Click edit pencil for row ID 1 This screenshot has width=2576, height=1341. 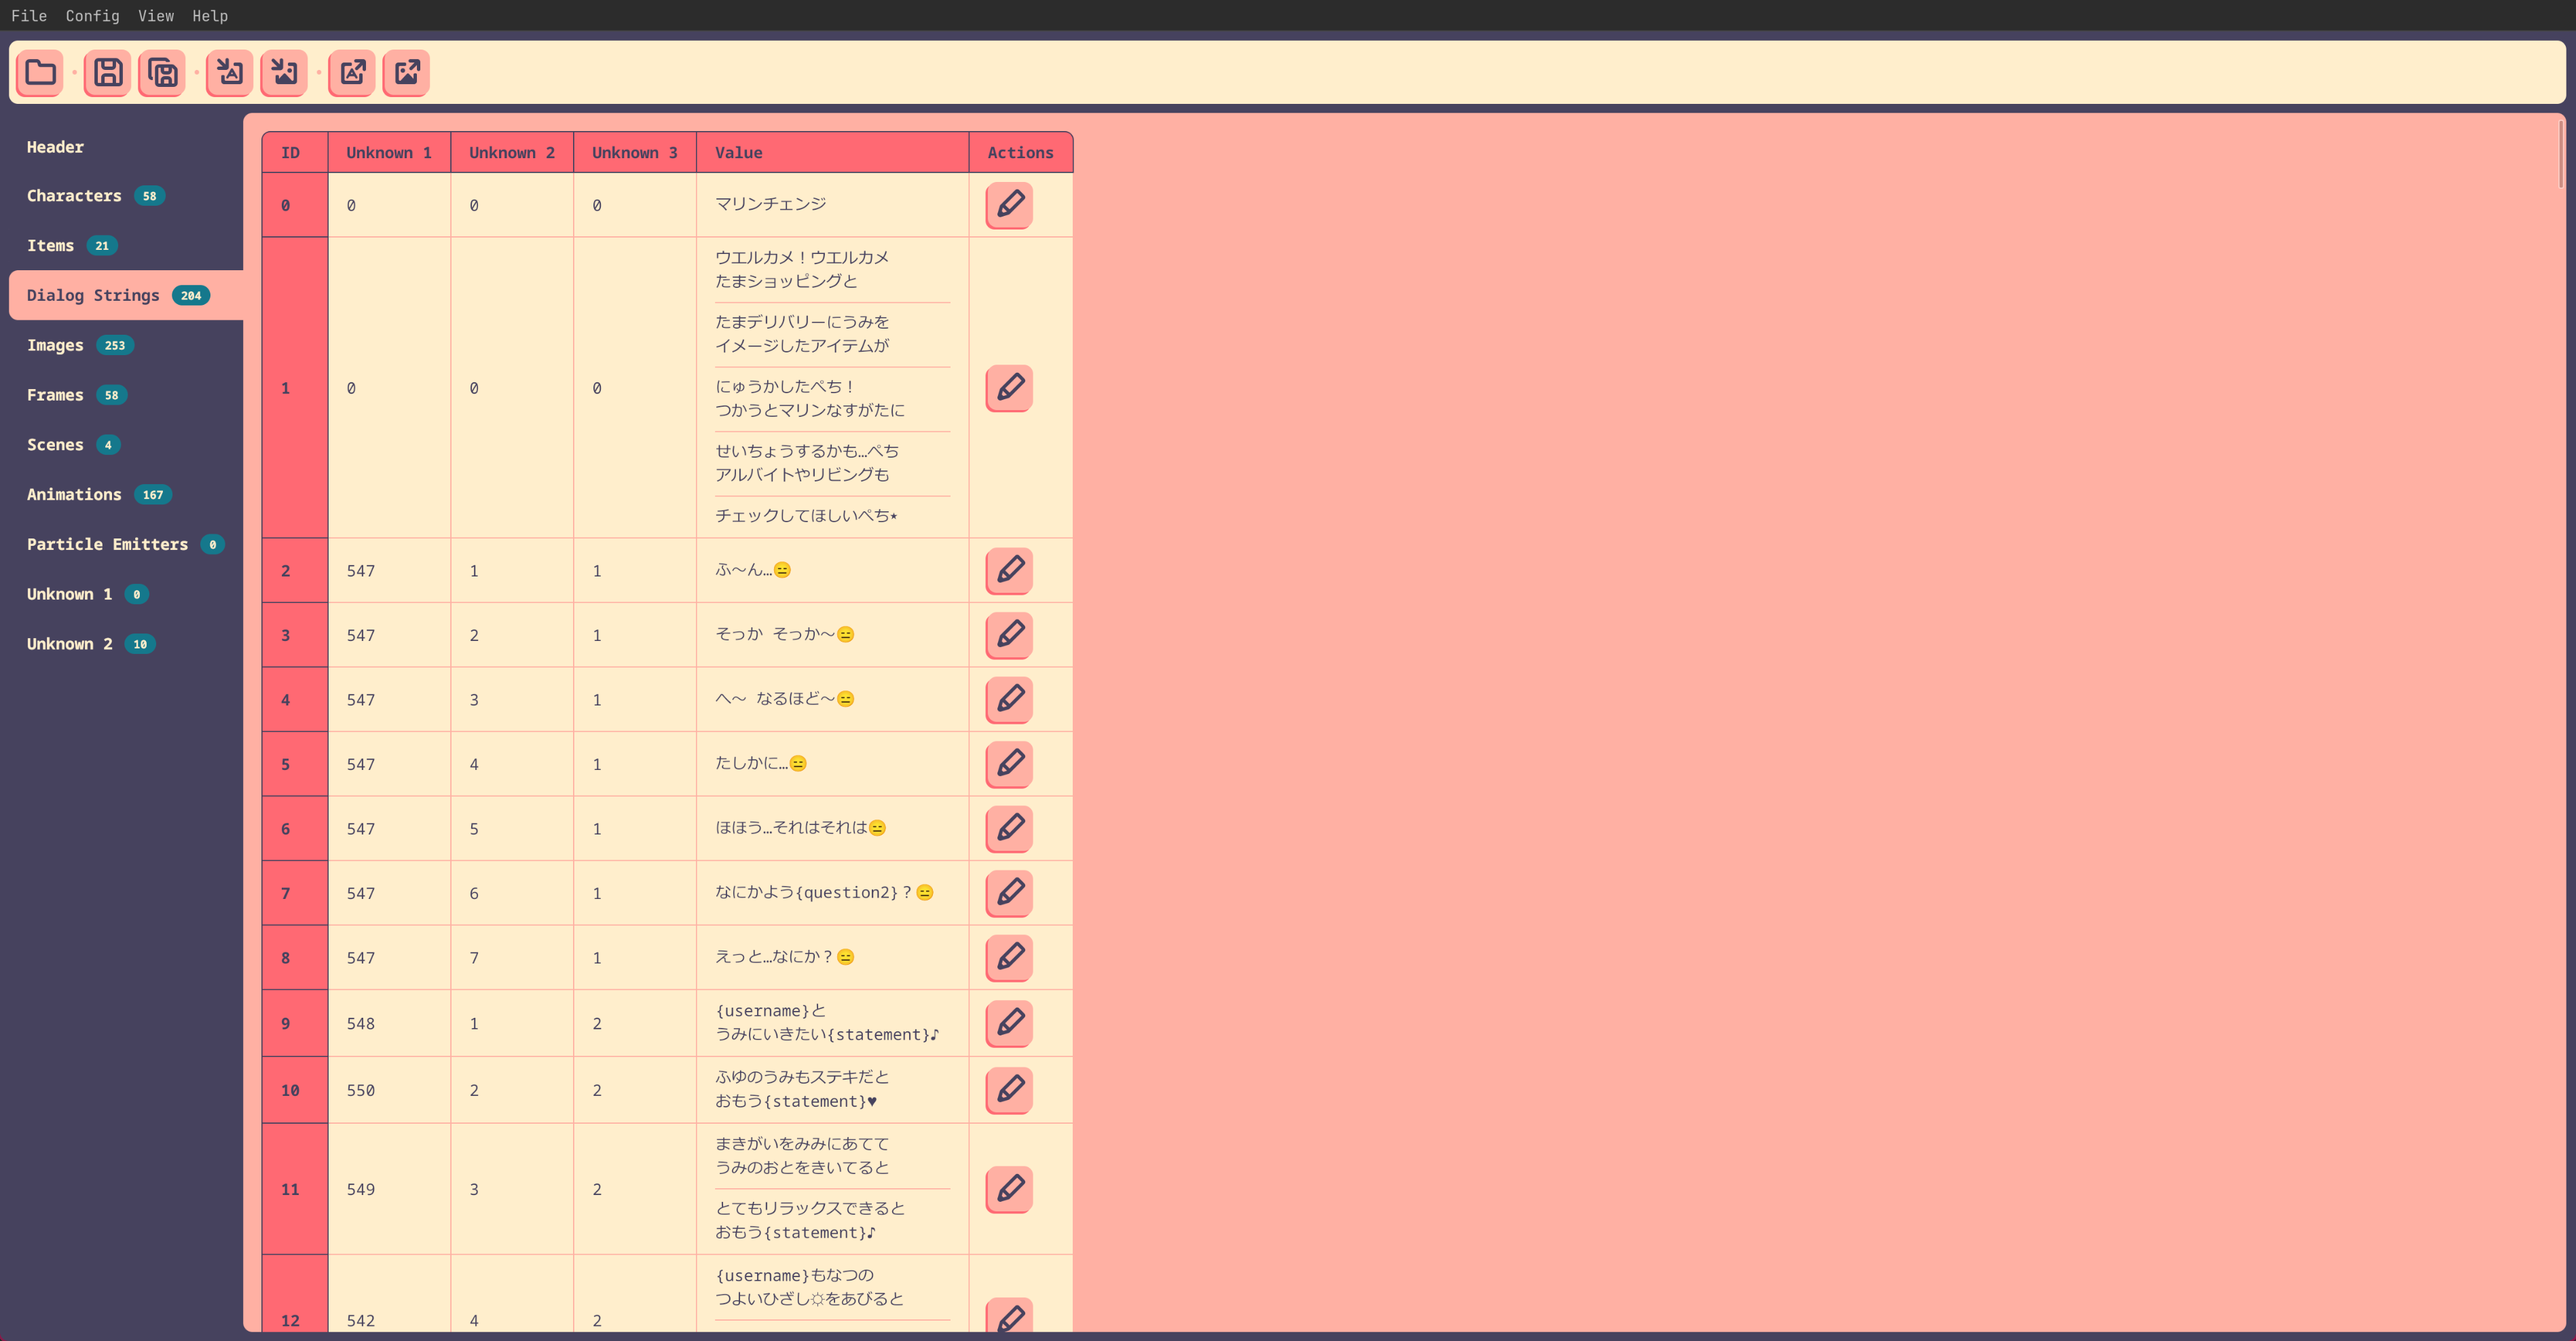(1010, 388)
